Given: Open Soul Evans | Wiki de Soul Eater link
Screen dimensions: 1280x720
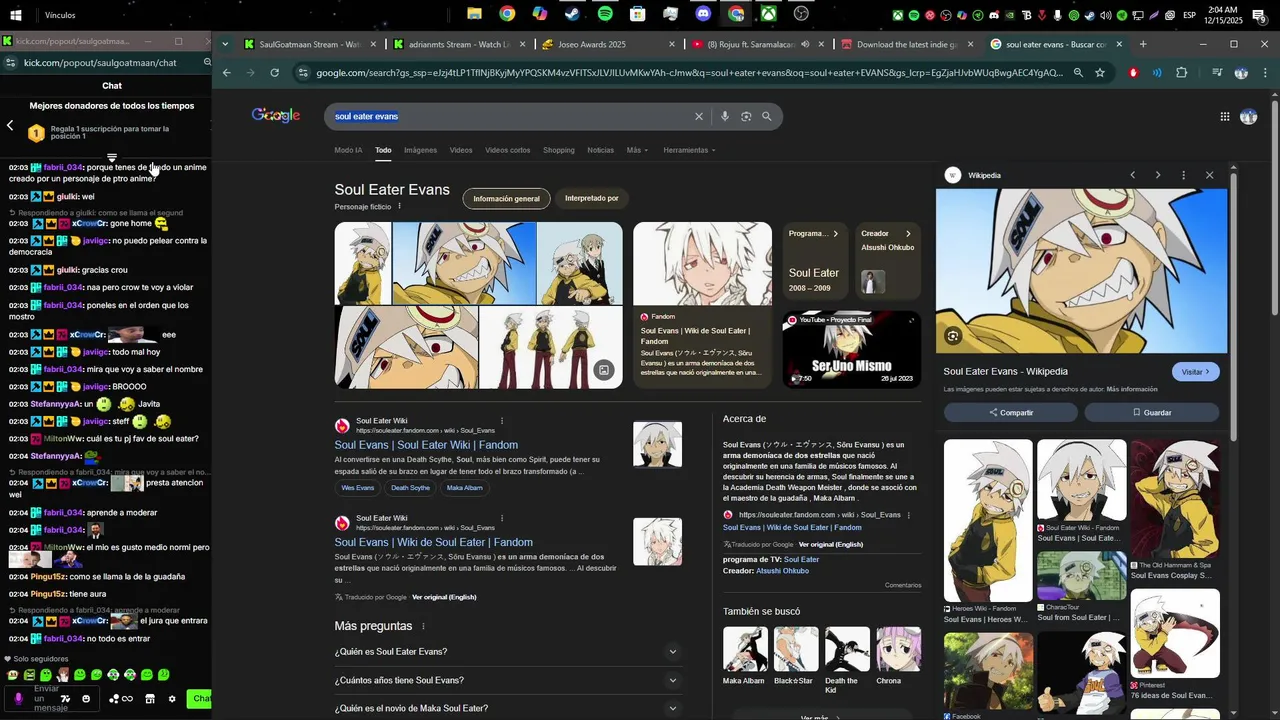Looking at the screenshot, I should click(434, 542).
